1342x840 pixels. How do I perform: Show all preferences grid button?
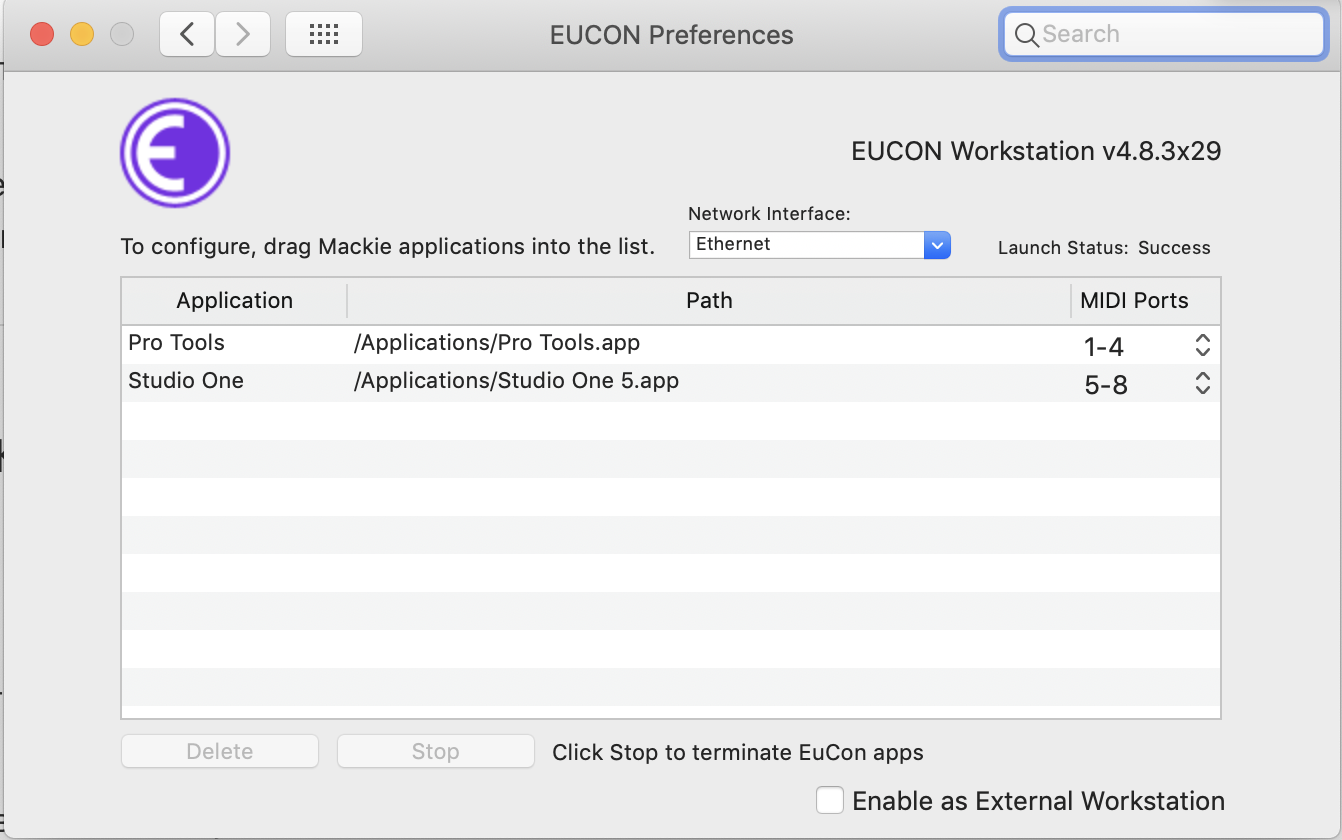point(324,35)
